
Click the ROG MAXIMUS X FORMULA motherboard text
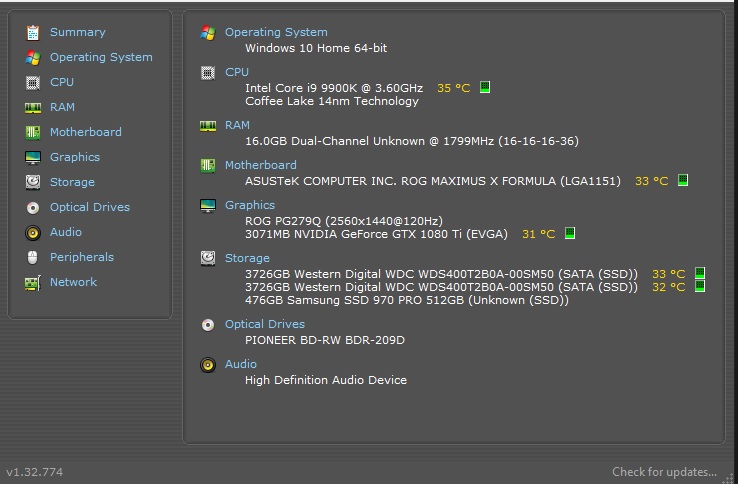click(x=433, y=181)
